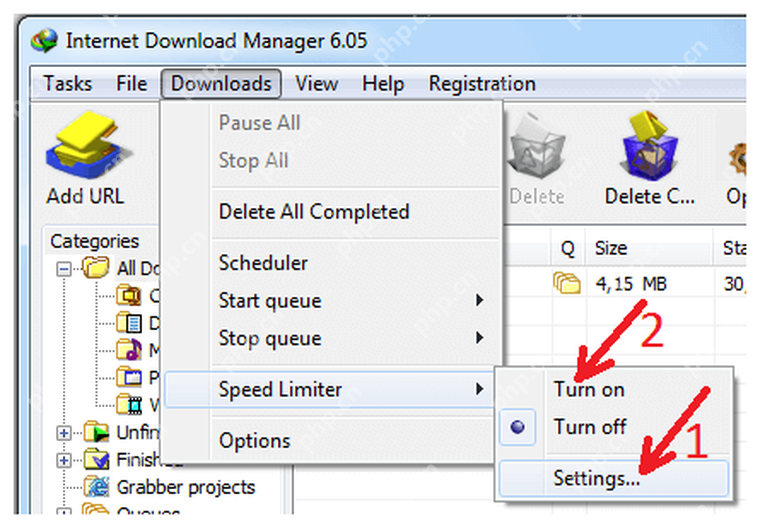Select the All Downloads folder icon
Screen dimensions: 760x528
coord(95,268)
